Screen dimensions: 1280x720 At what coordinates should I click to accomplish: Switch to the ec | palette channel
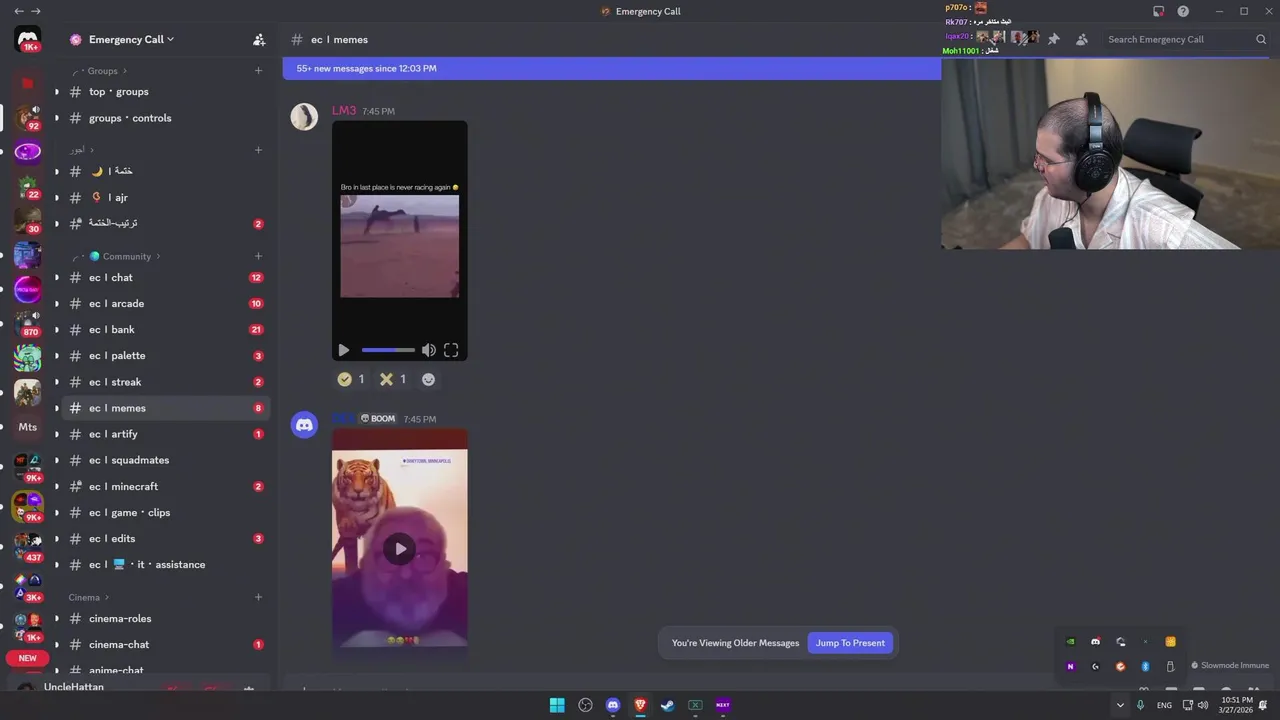[x=166, y=355]
